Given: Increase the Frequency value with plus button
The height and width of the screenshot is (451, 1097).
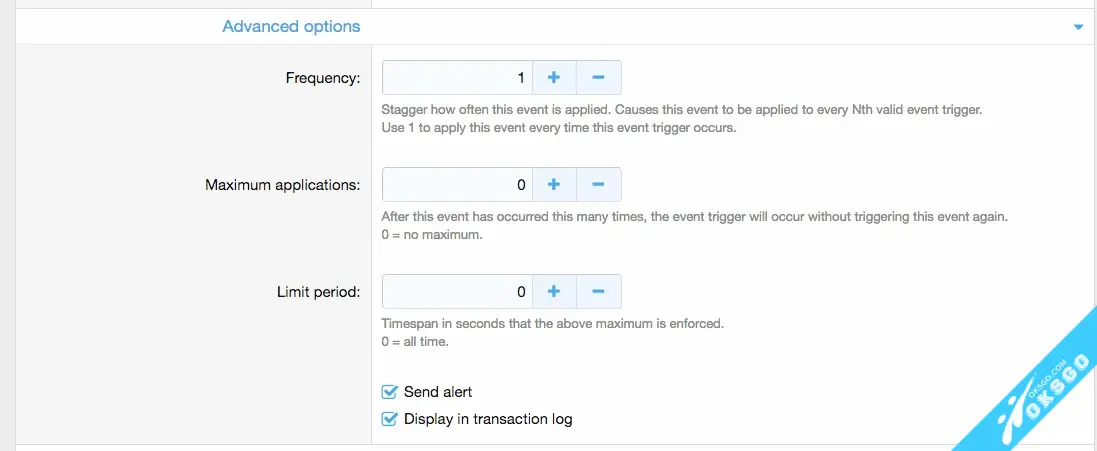Looking at the screenshot, I should 553,77.
